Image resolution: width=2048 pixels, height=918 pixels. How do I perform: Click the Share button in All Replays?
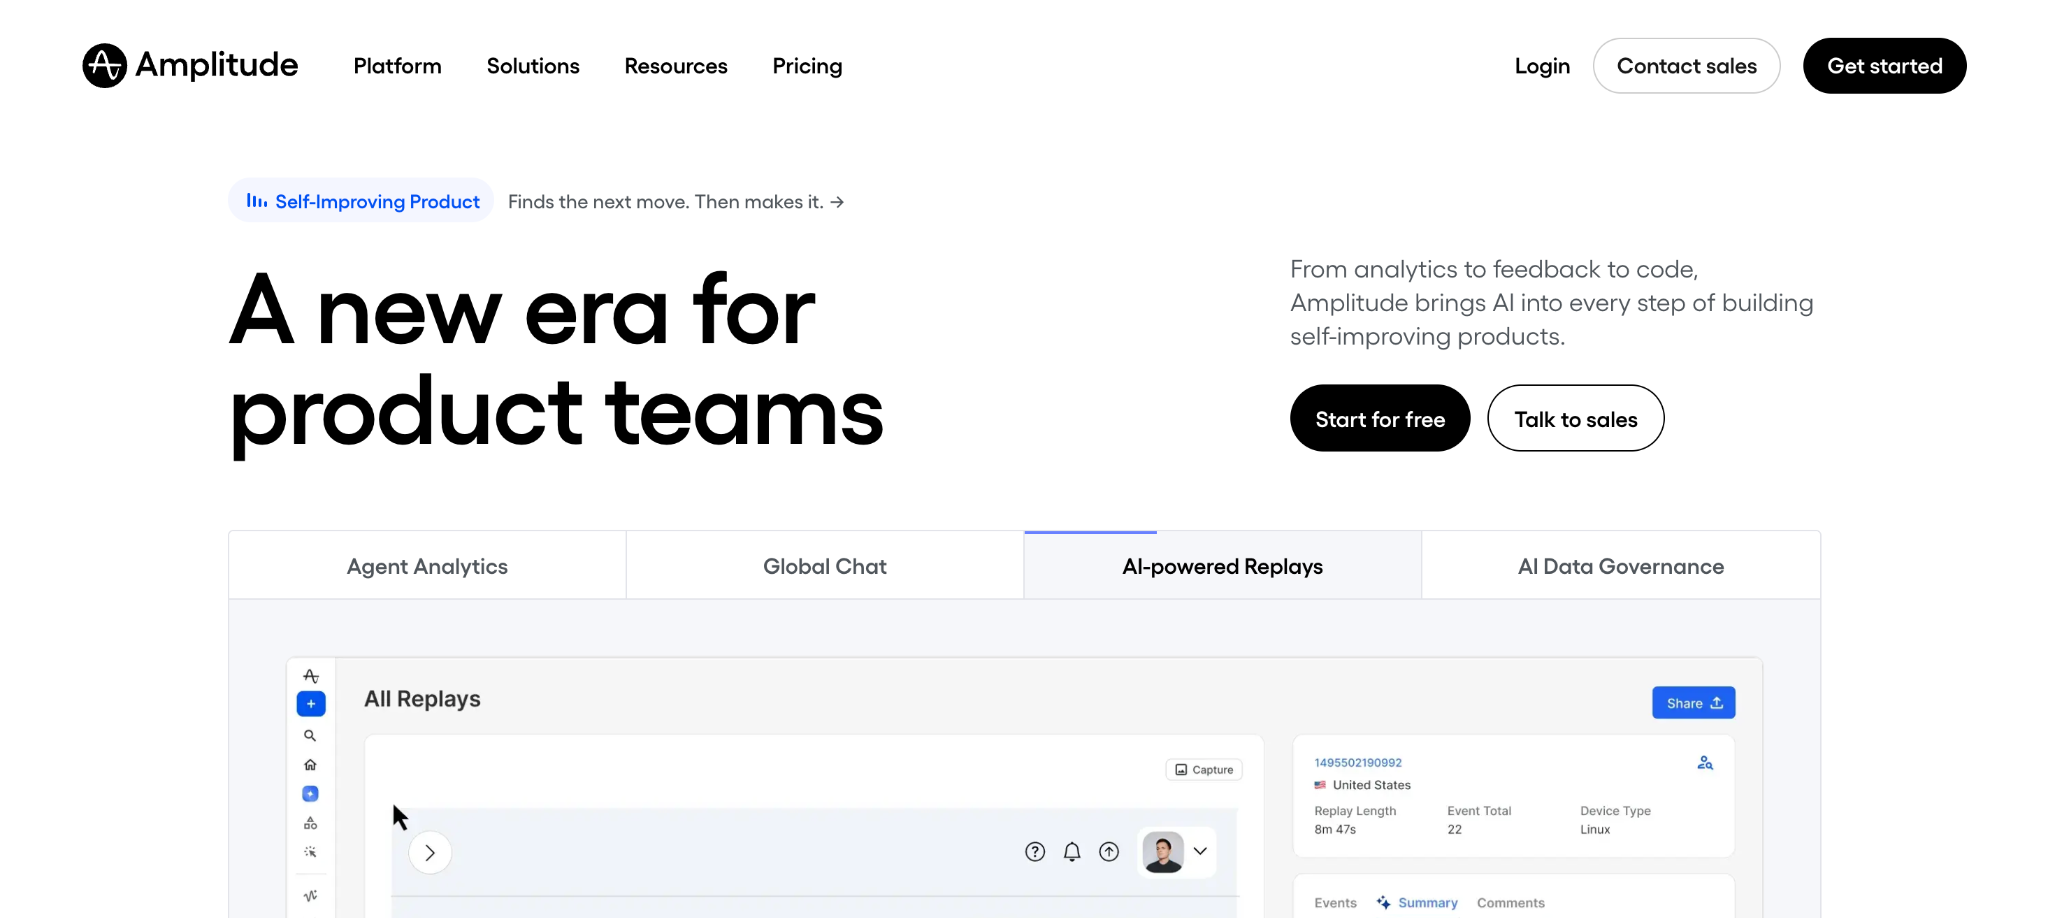click(1693, 703)
